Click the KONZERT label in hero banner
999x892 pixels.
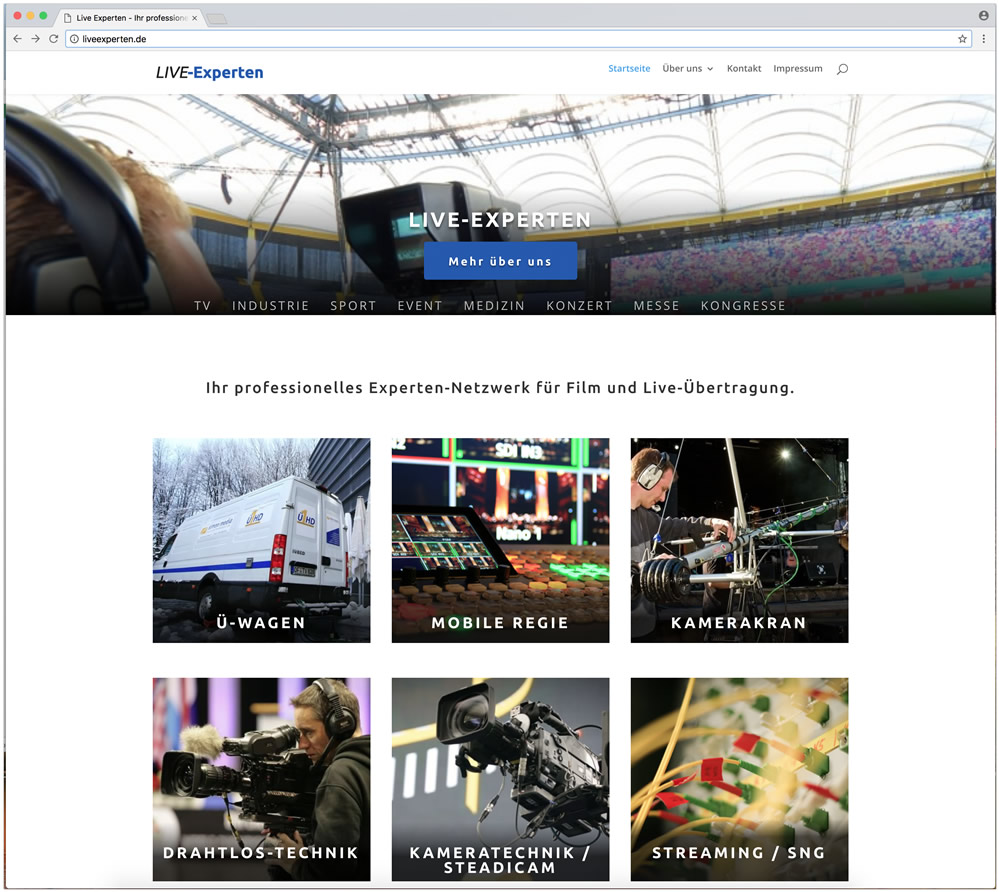coord(579,306)
